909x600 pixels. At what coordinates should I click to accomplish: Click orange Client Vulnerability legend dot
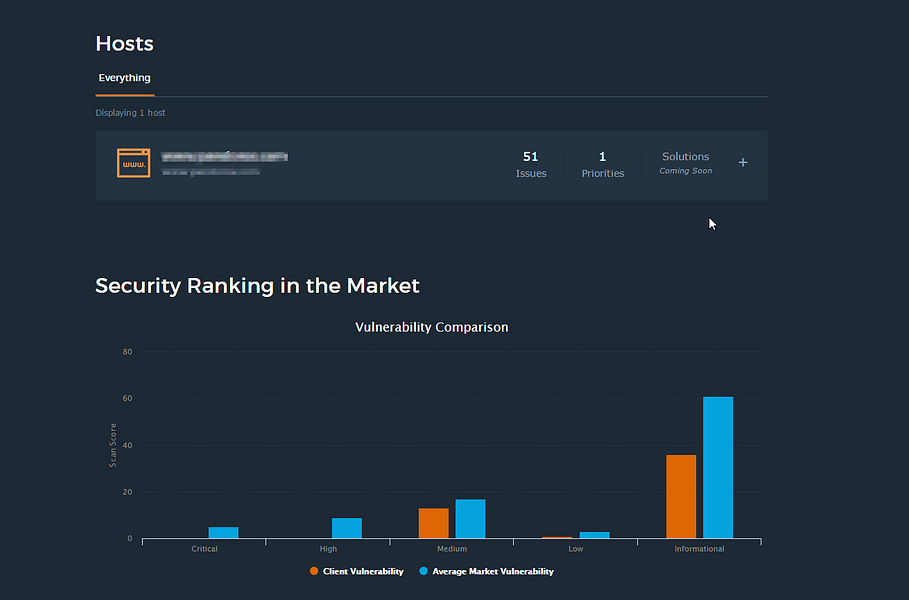coord(314,571)
